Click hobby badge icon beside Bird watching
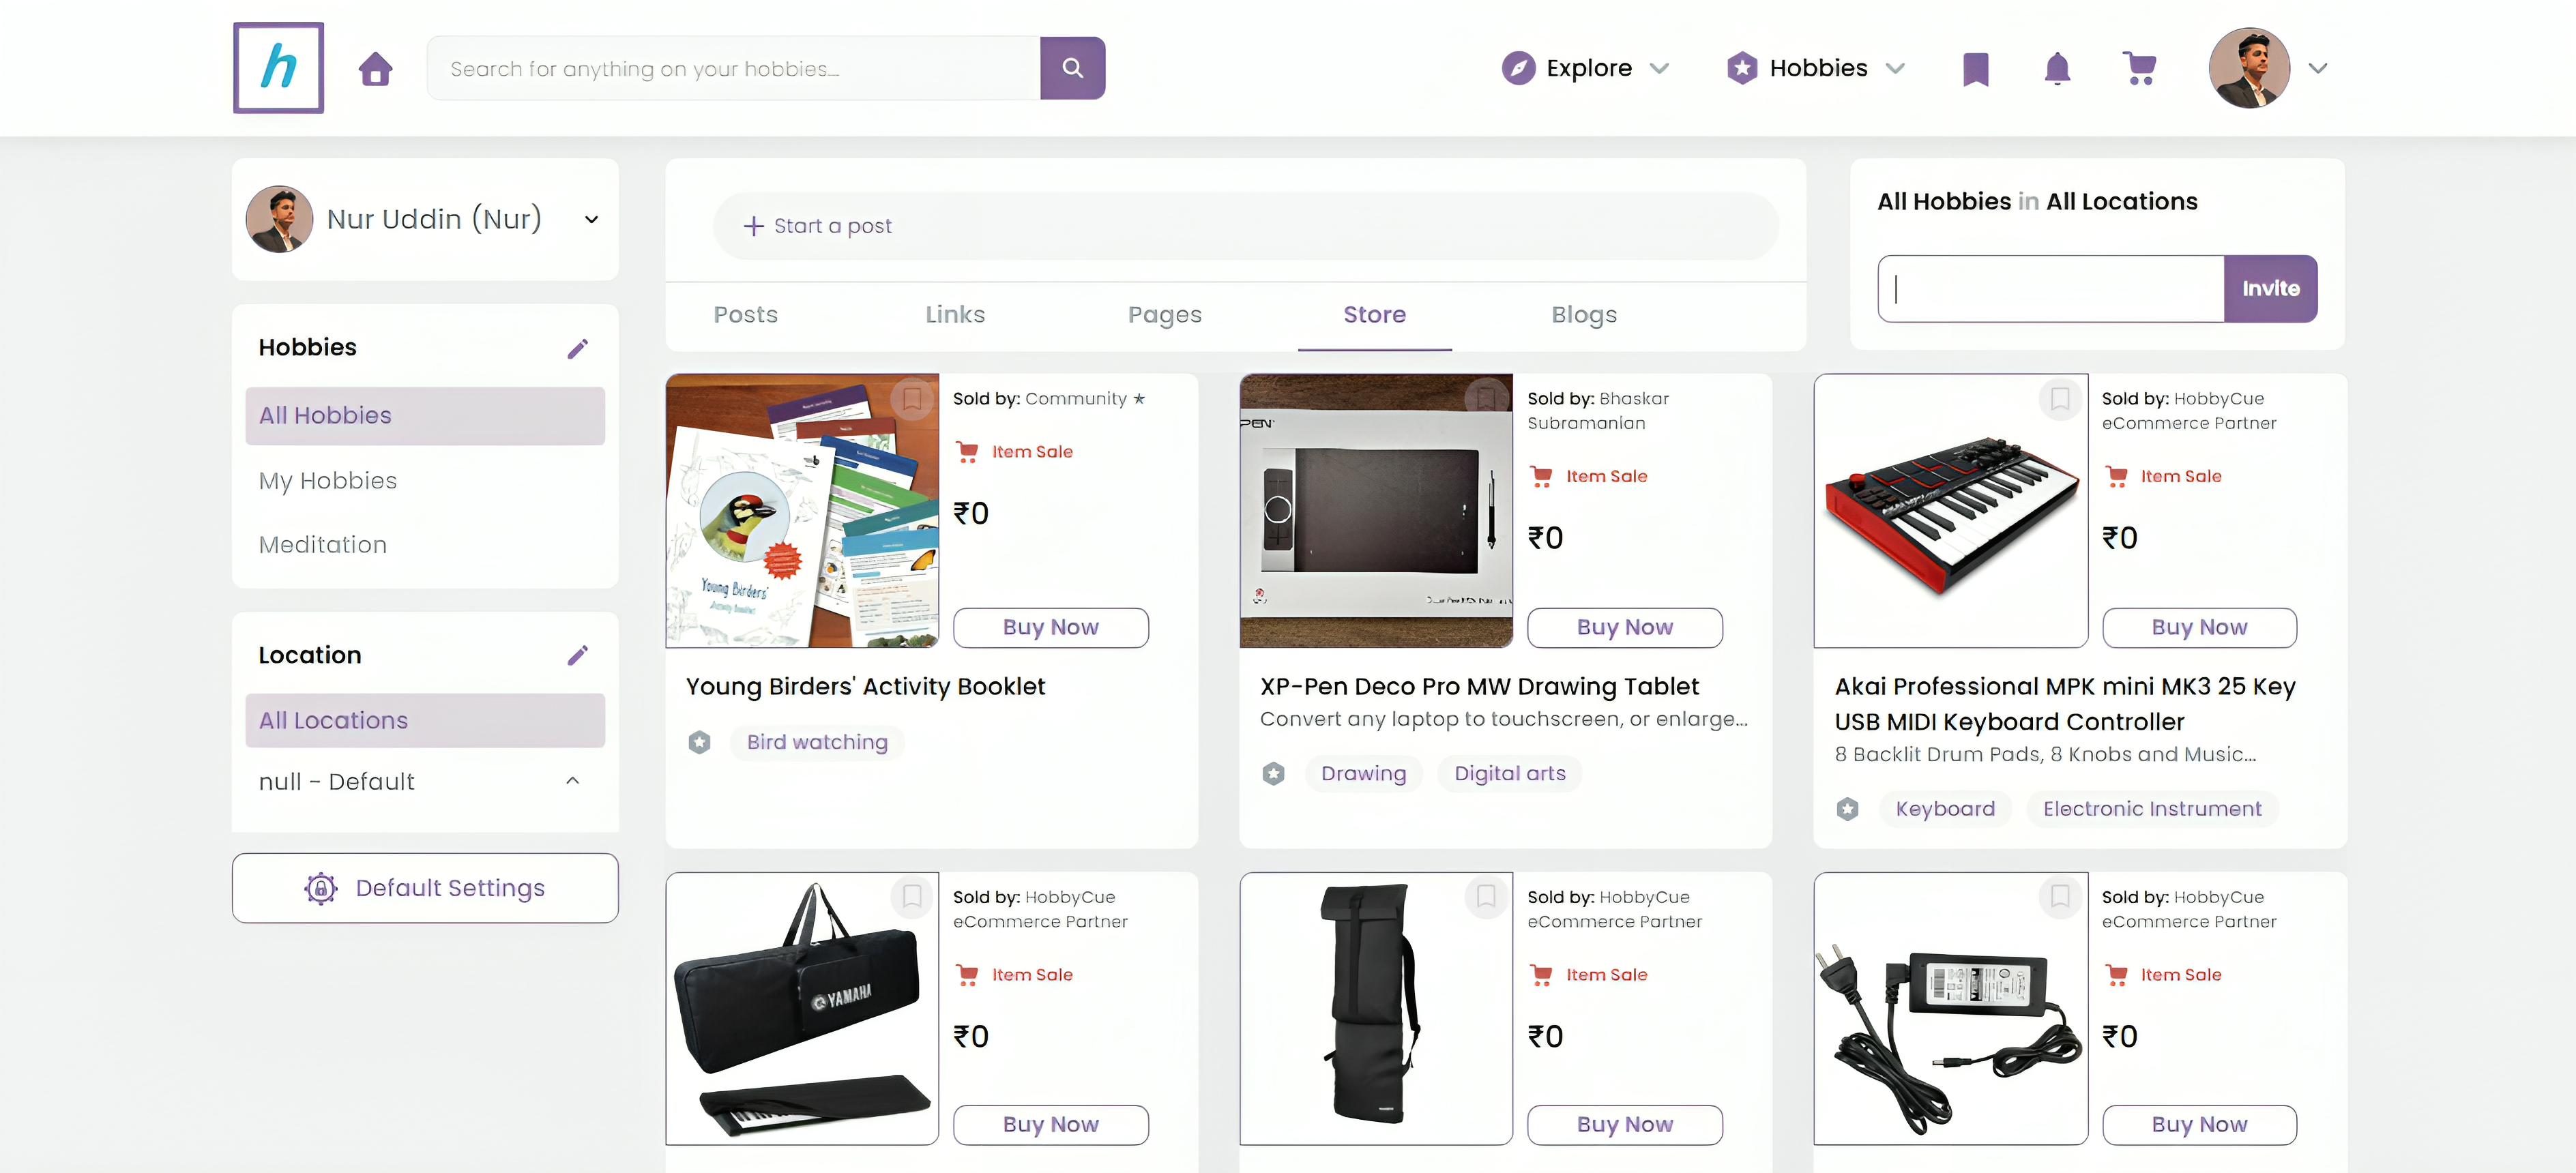Screen dimensions: 2576x1173 [x=700, y=742]
